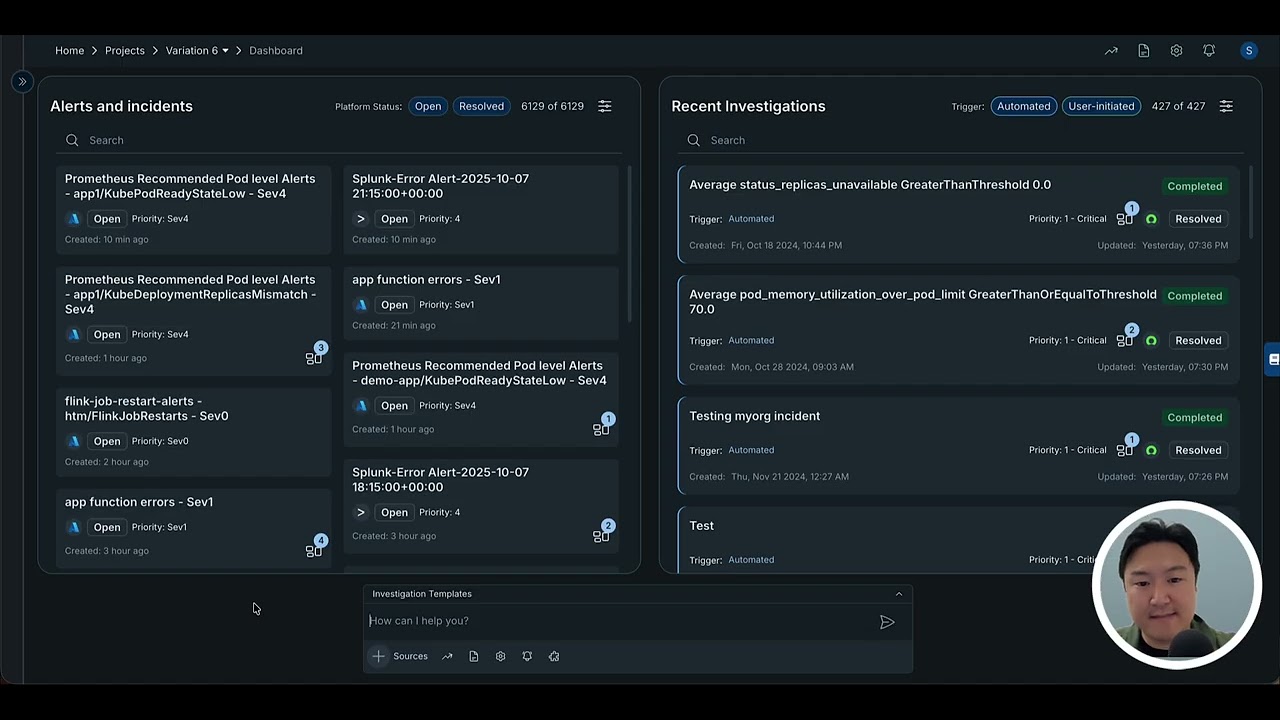Focus the How can I help you input
Viewport: 1280px width, 720px height.
620,621
